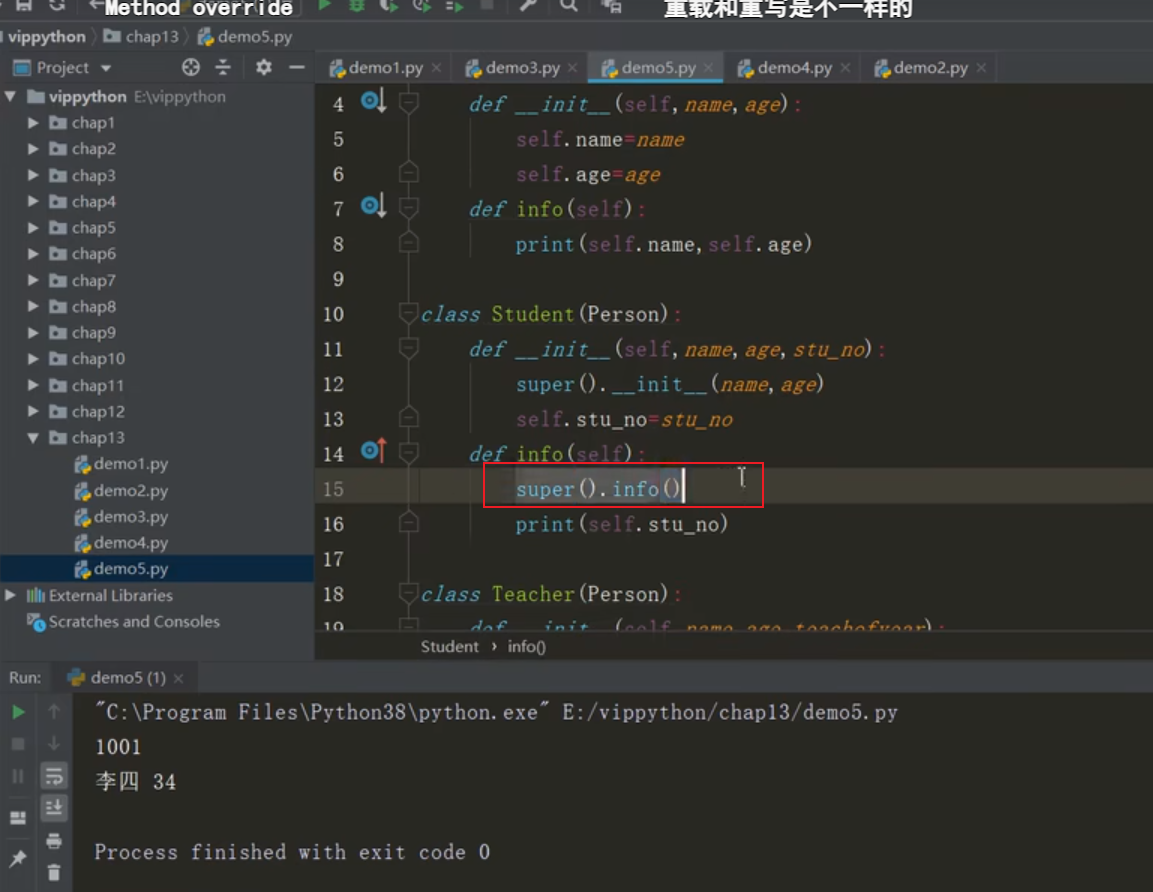The width and height of the screenshot is (1153, 892).
Task: Click pause output icon in Run panel
Action: (18, 777)
